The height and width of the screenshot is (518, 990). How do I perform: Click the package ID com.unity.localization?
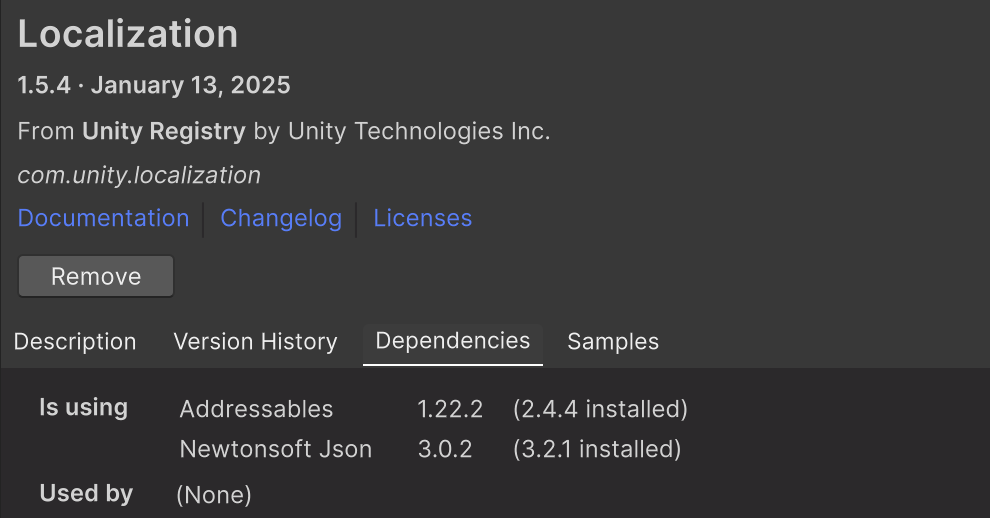pyautogui.click(x=139, y=175)
